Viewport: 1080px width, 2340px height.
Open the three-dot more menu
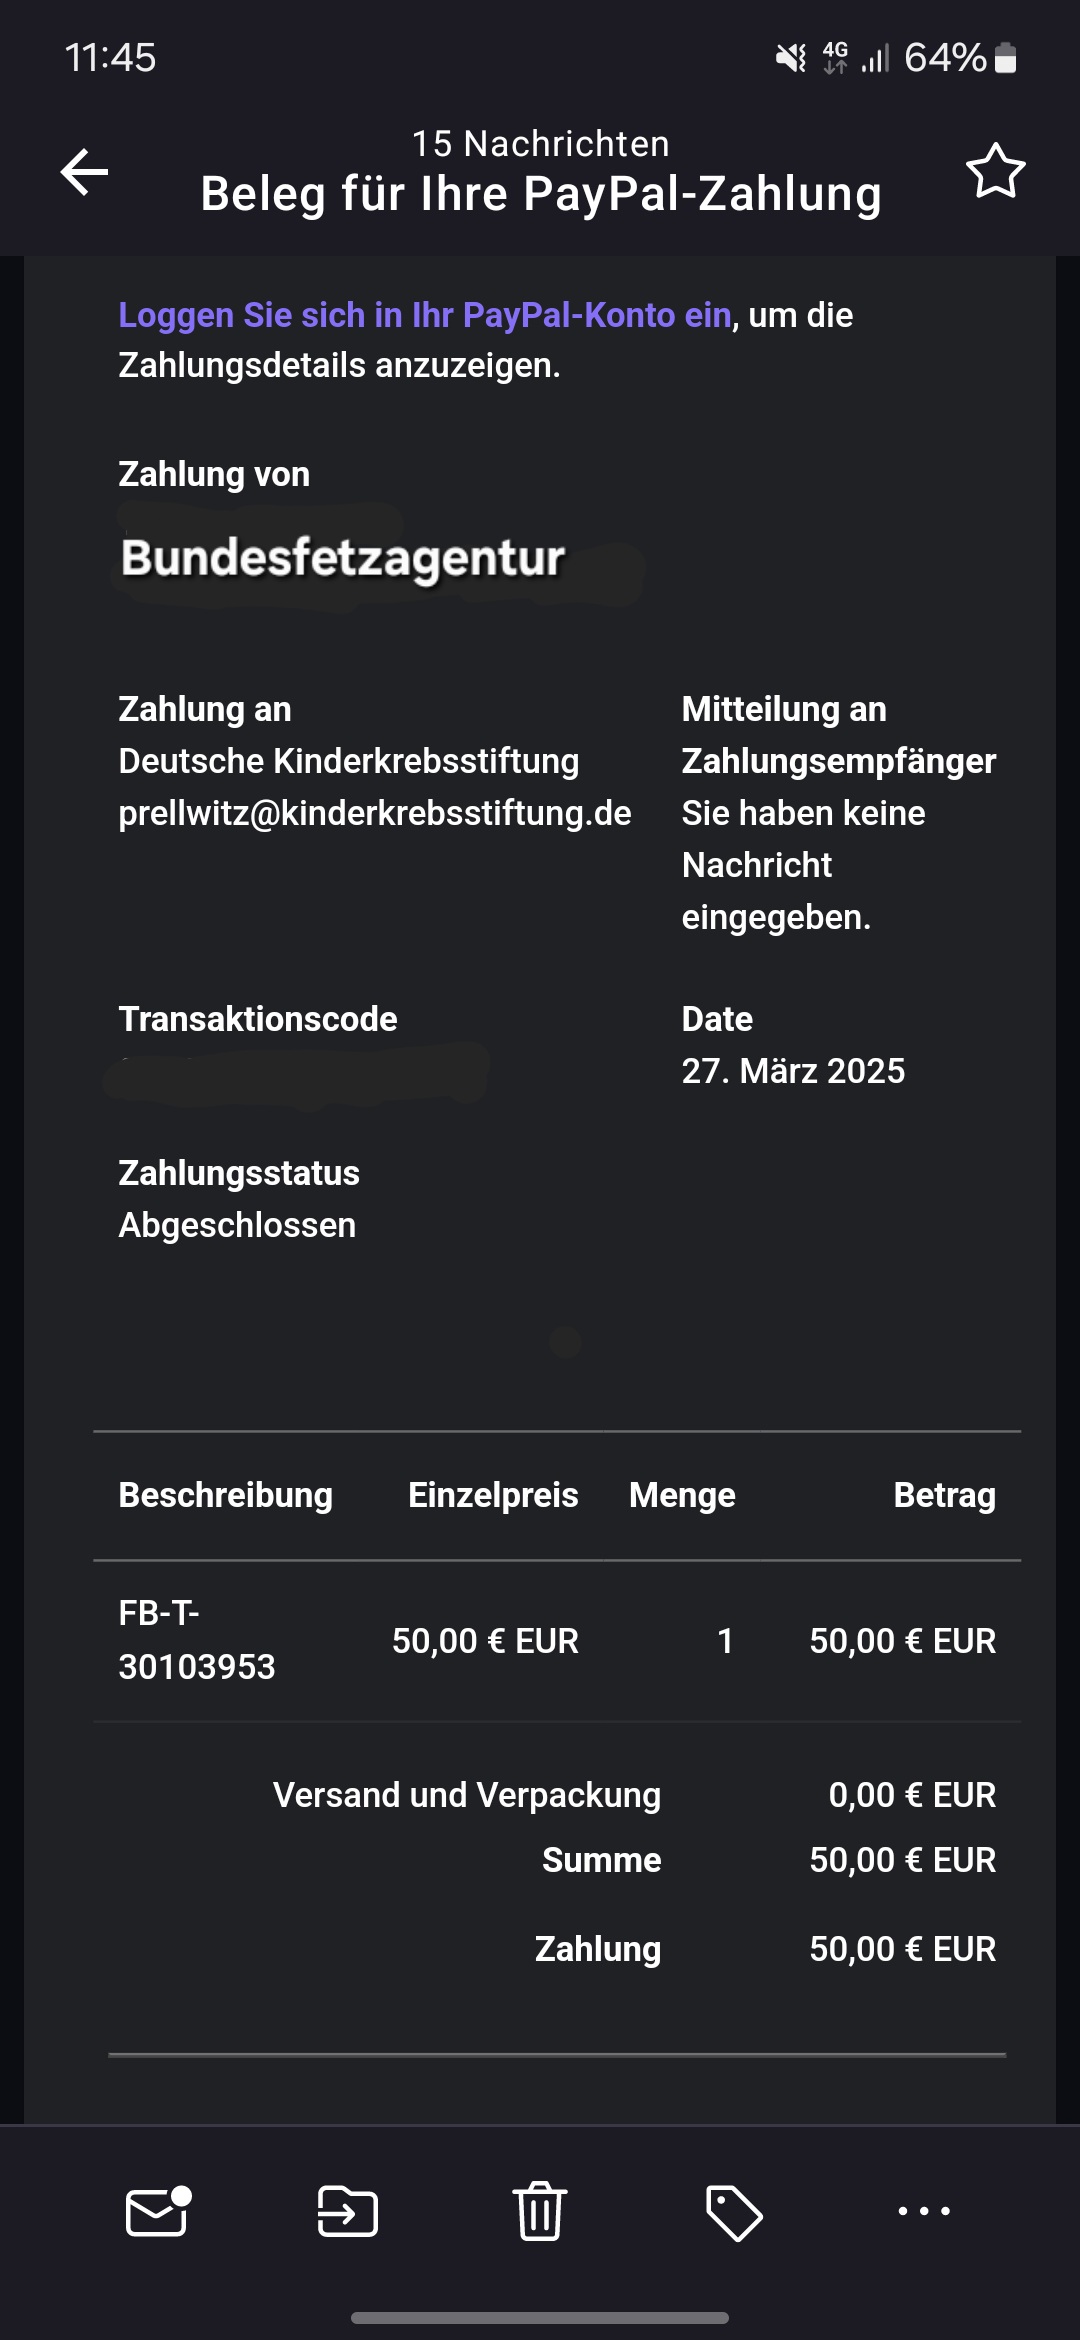924,2211
